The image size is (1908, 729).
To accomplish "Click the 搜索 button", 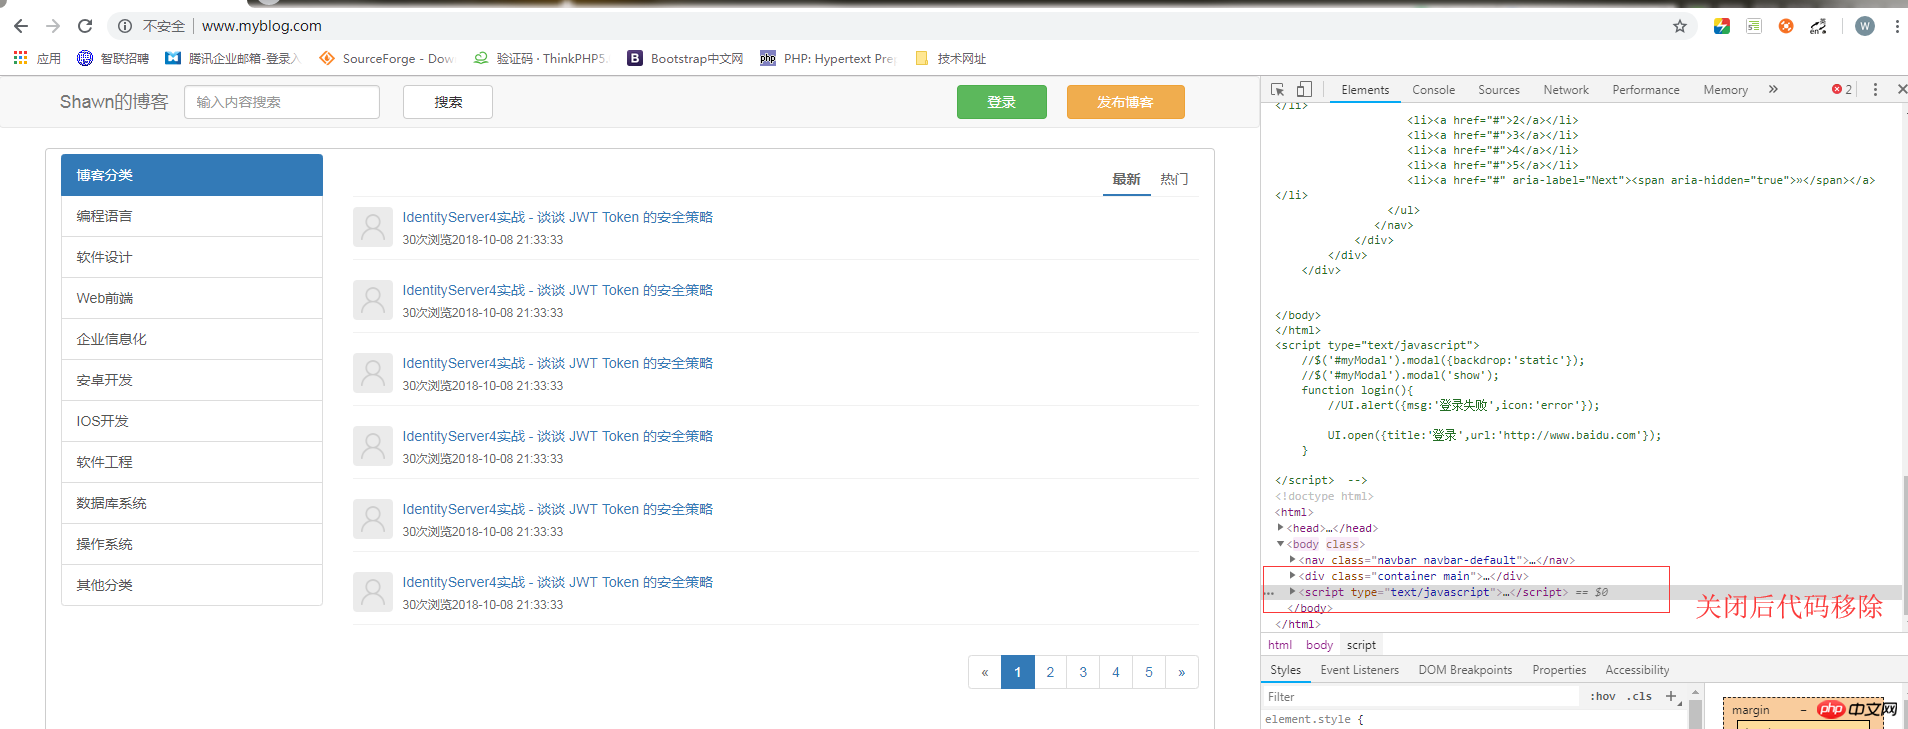I will coord(448,102).
